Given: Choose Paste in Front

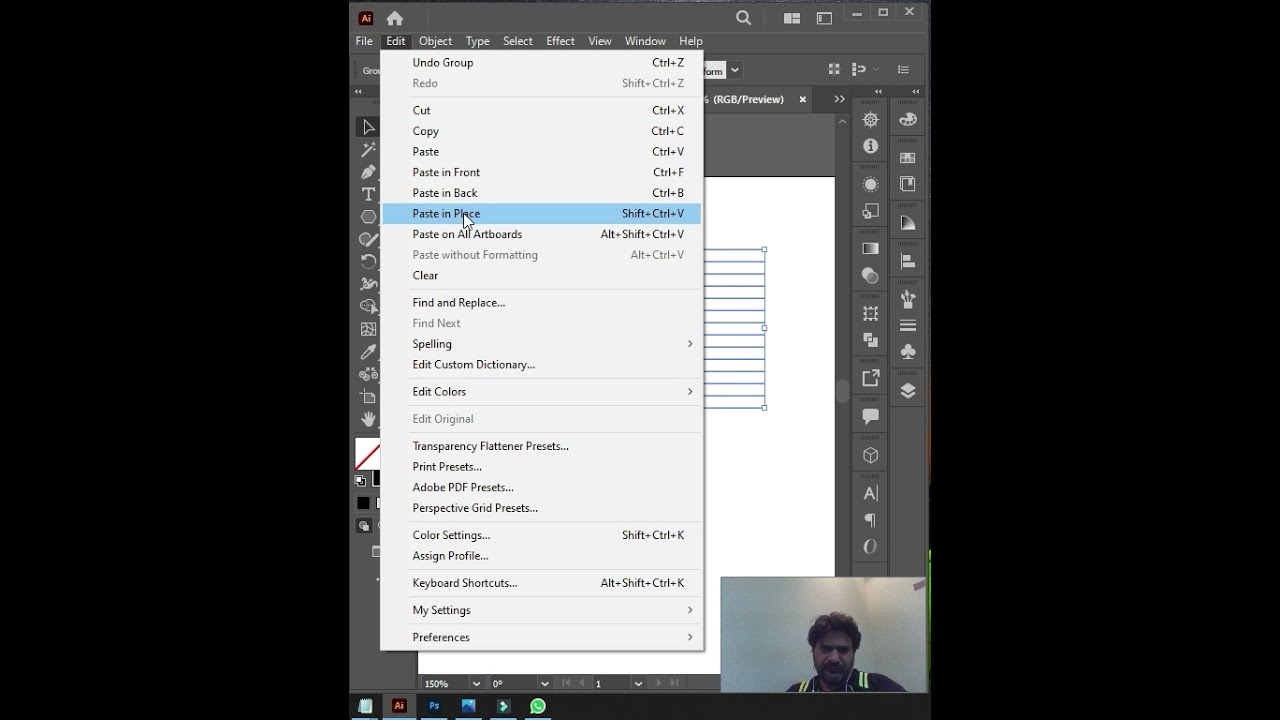Looking at the screenshot, I should (542, 172).
